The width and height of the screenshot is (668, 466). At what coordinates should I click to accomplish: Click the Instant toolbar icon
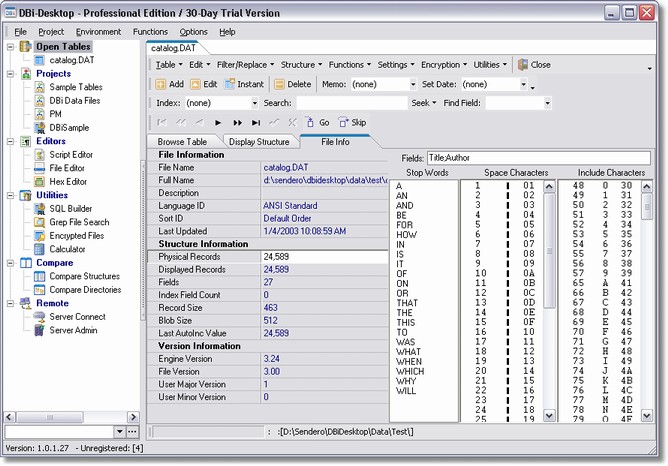coord(230,84)
